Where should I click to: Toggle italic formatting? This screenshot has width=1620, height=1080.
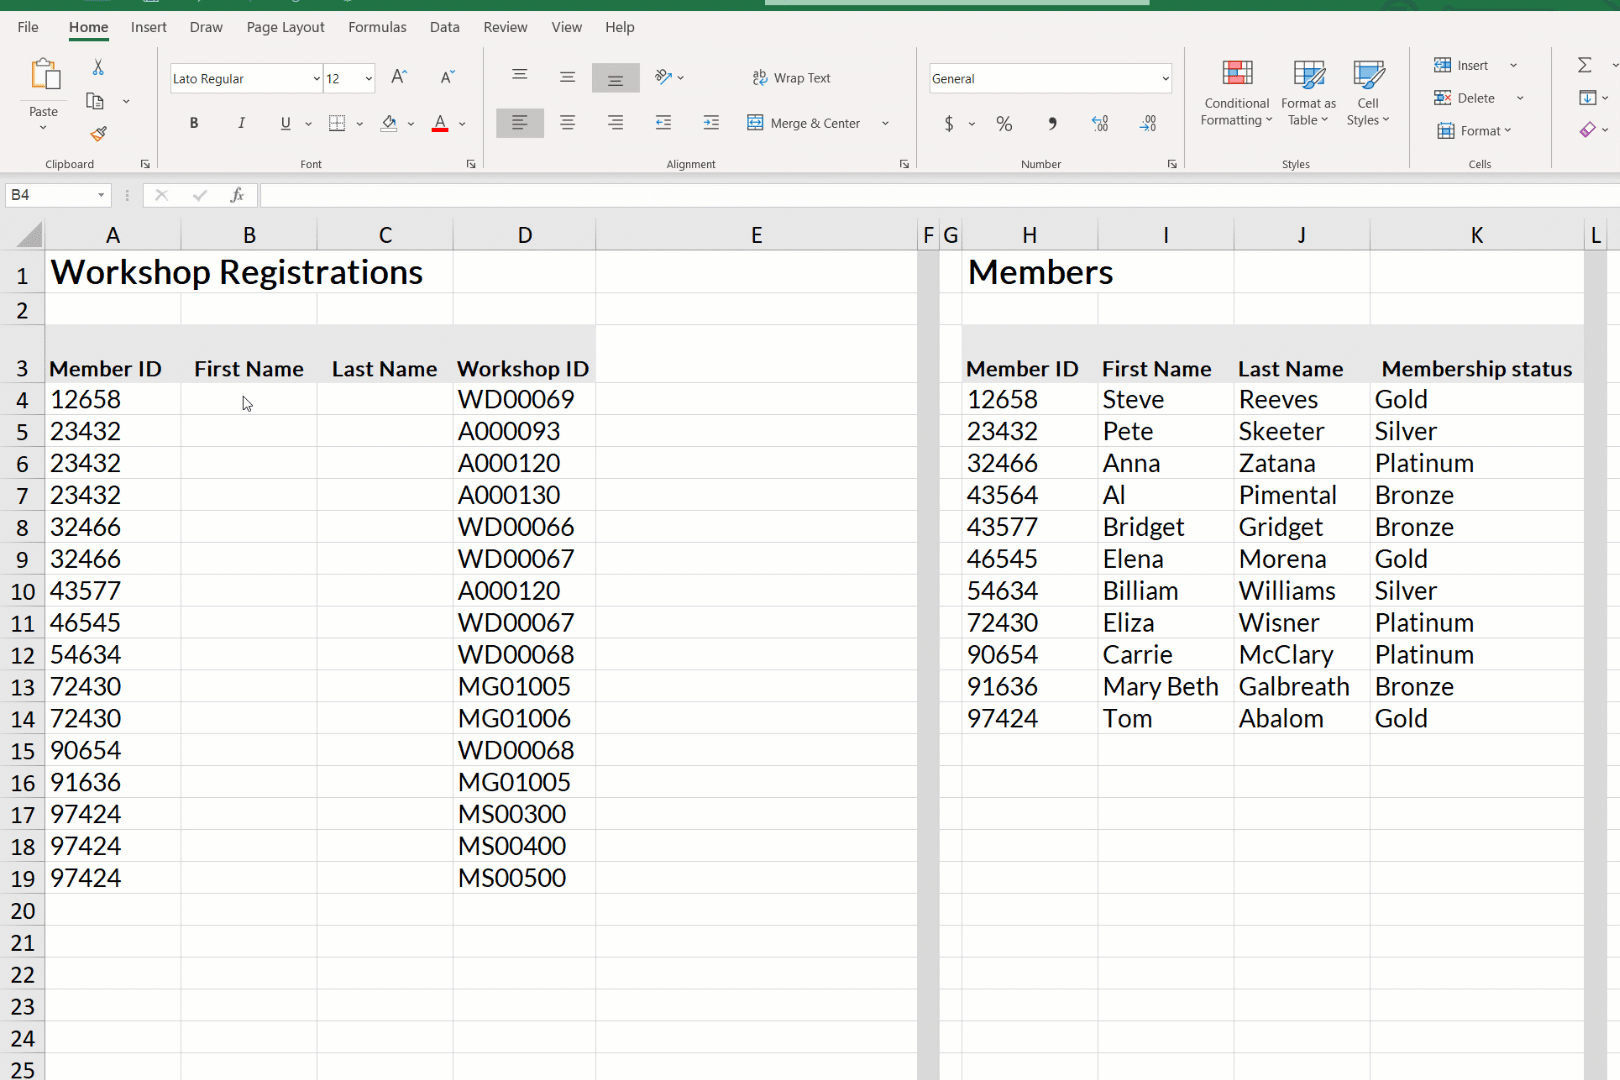tap(241, 123)
